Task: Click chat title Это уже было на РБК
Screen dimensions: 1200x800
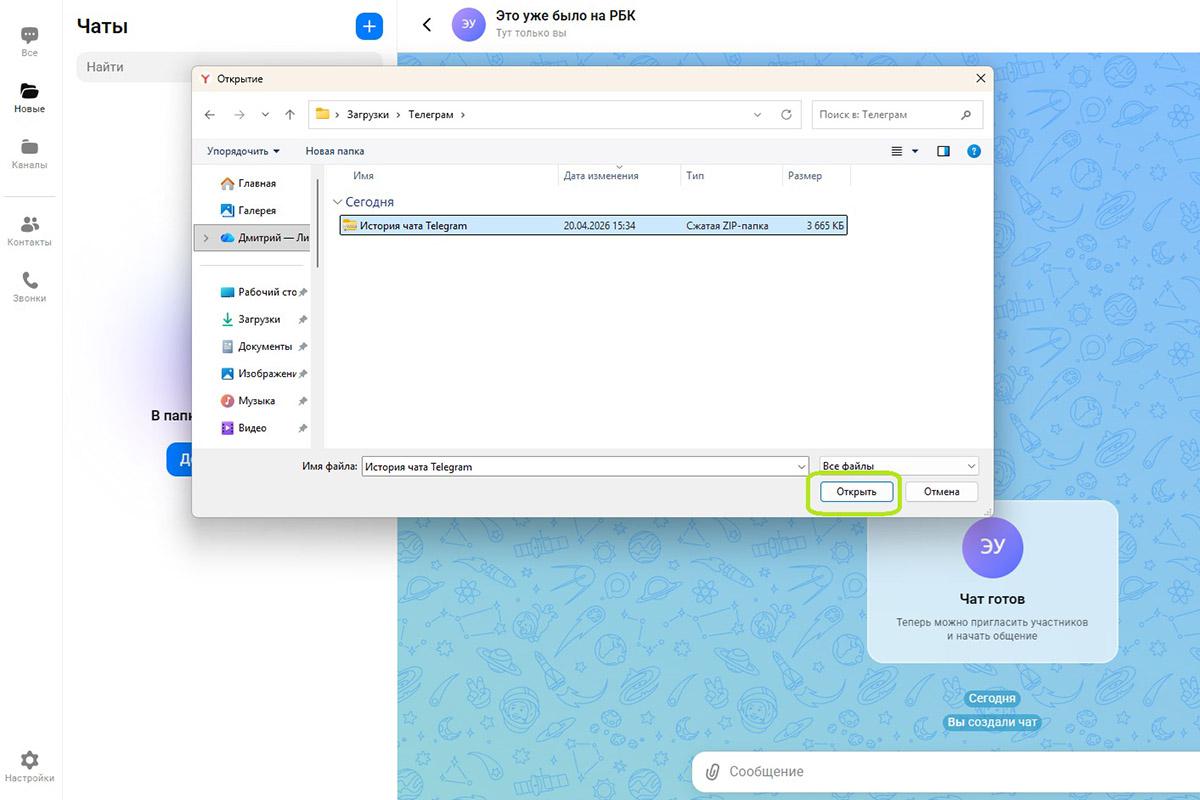Action: pyautogui.click(x=565, y=15)
